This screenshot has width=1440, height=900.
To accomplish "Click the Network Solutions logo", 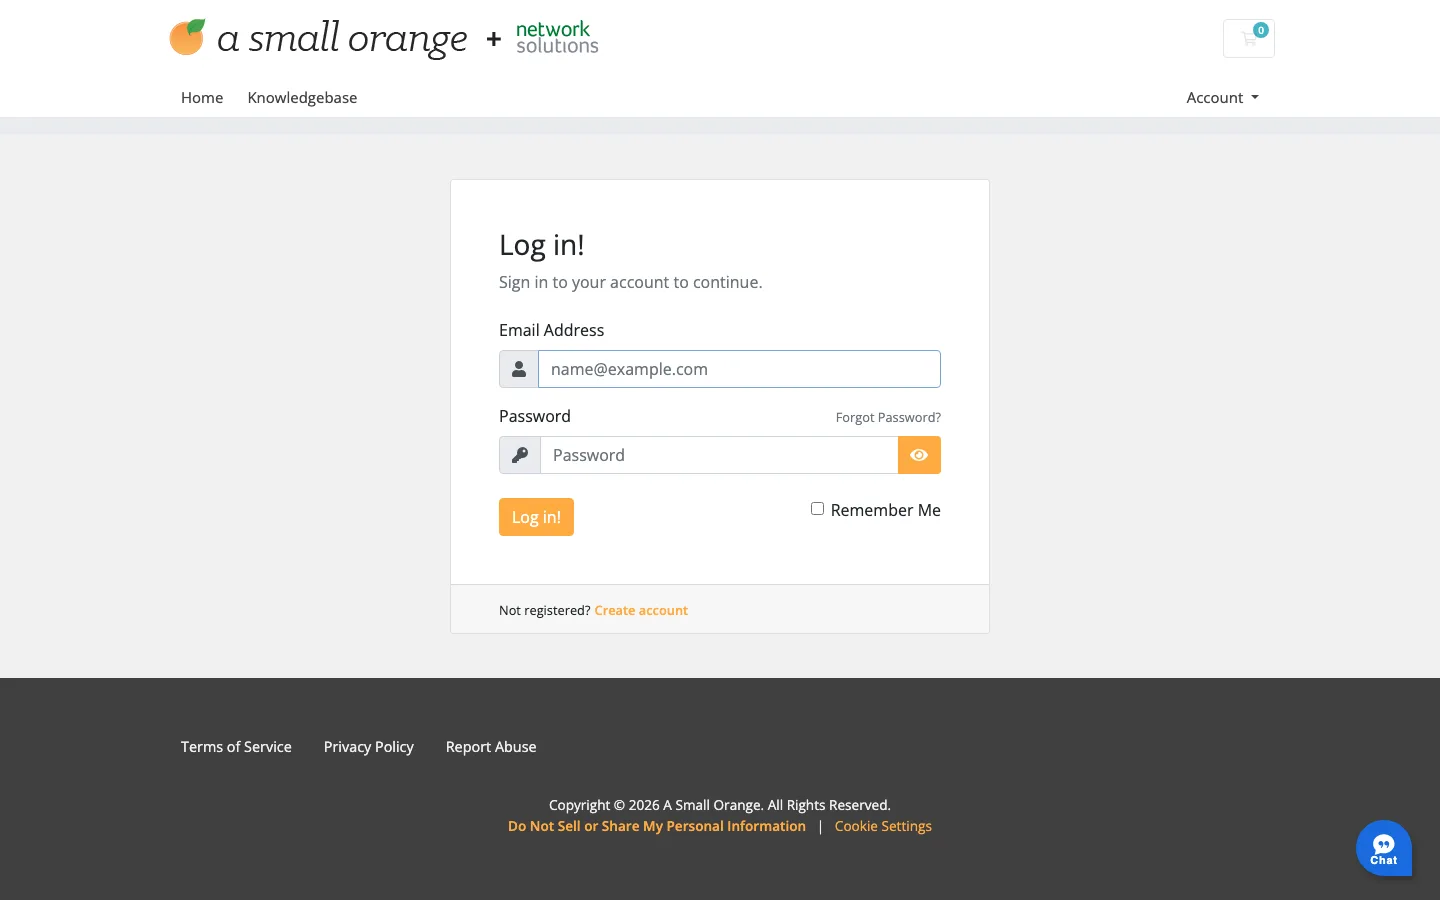I will [557, 38].
